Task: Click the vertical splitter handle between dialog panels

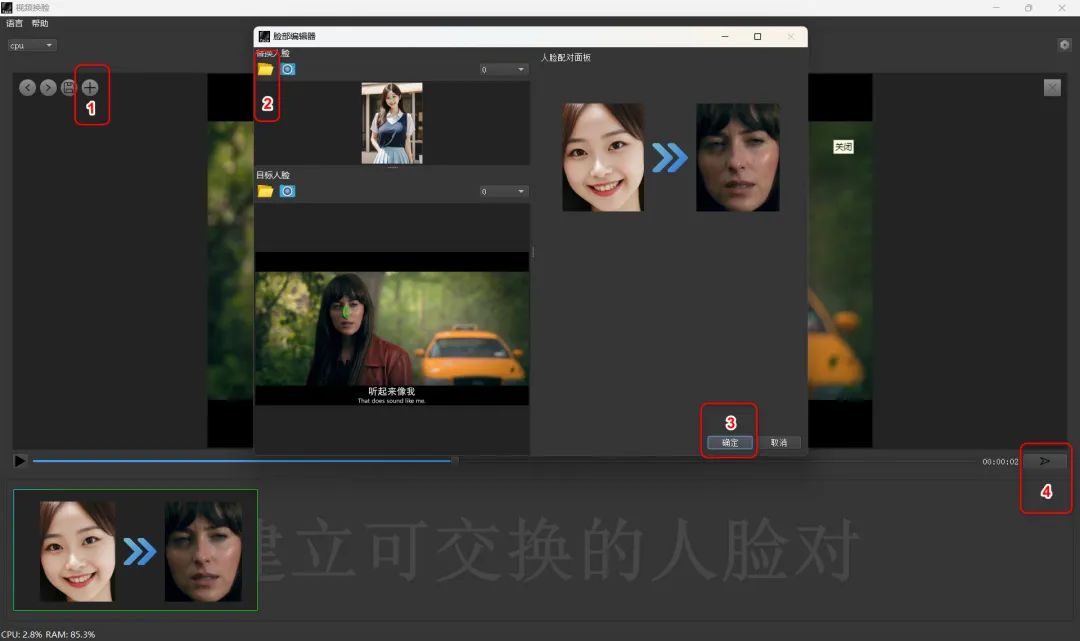Action: [x=533, y=252]
